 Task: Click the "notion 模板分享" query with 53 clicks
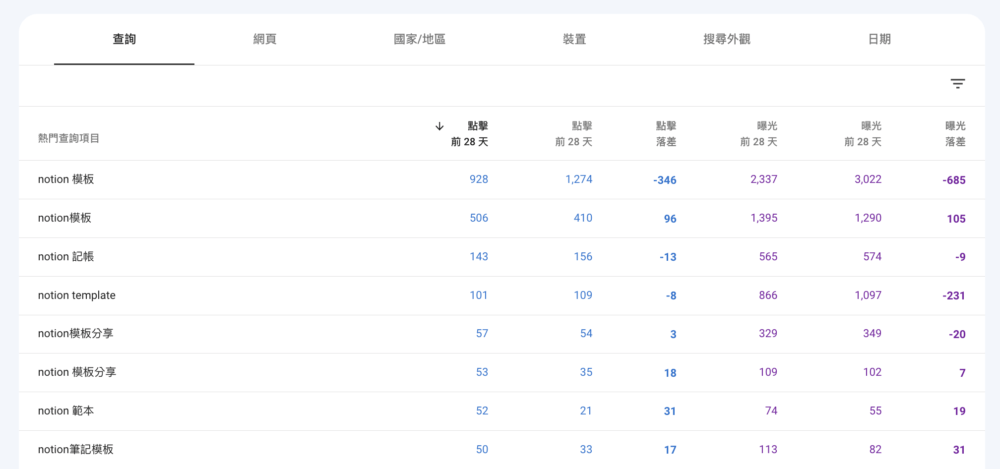click(77, 372)
